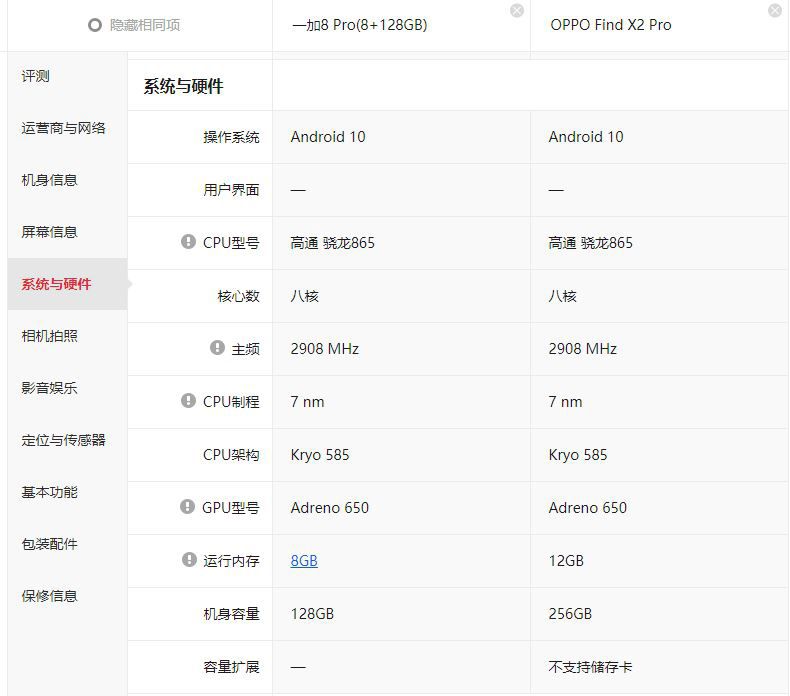
Task: Click info icon next to 主频
Action: tap(217, 348)
